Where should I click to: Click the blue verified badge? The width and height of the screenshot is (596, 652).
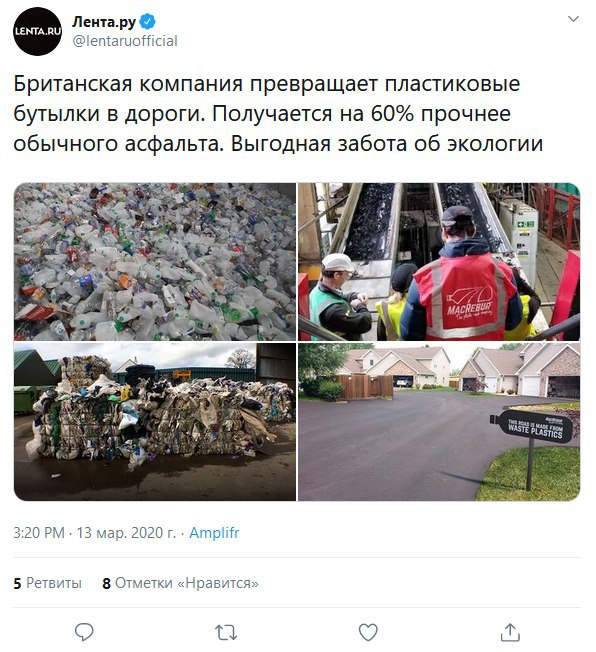pyautogui.click(x=147, y=22)
